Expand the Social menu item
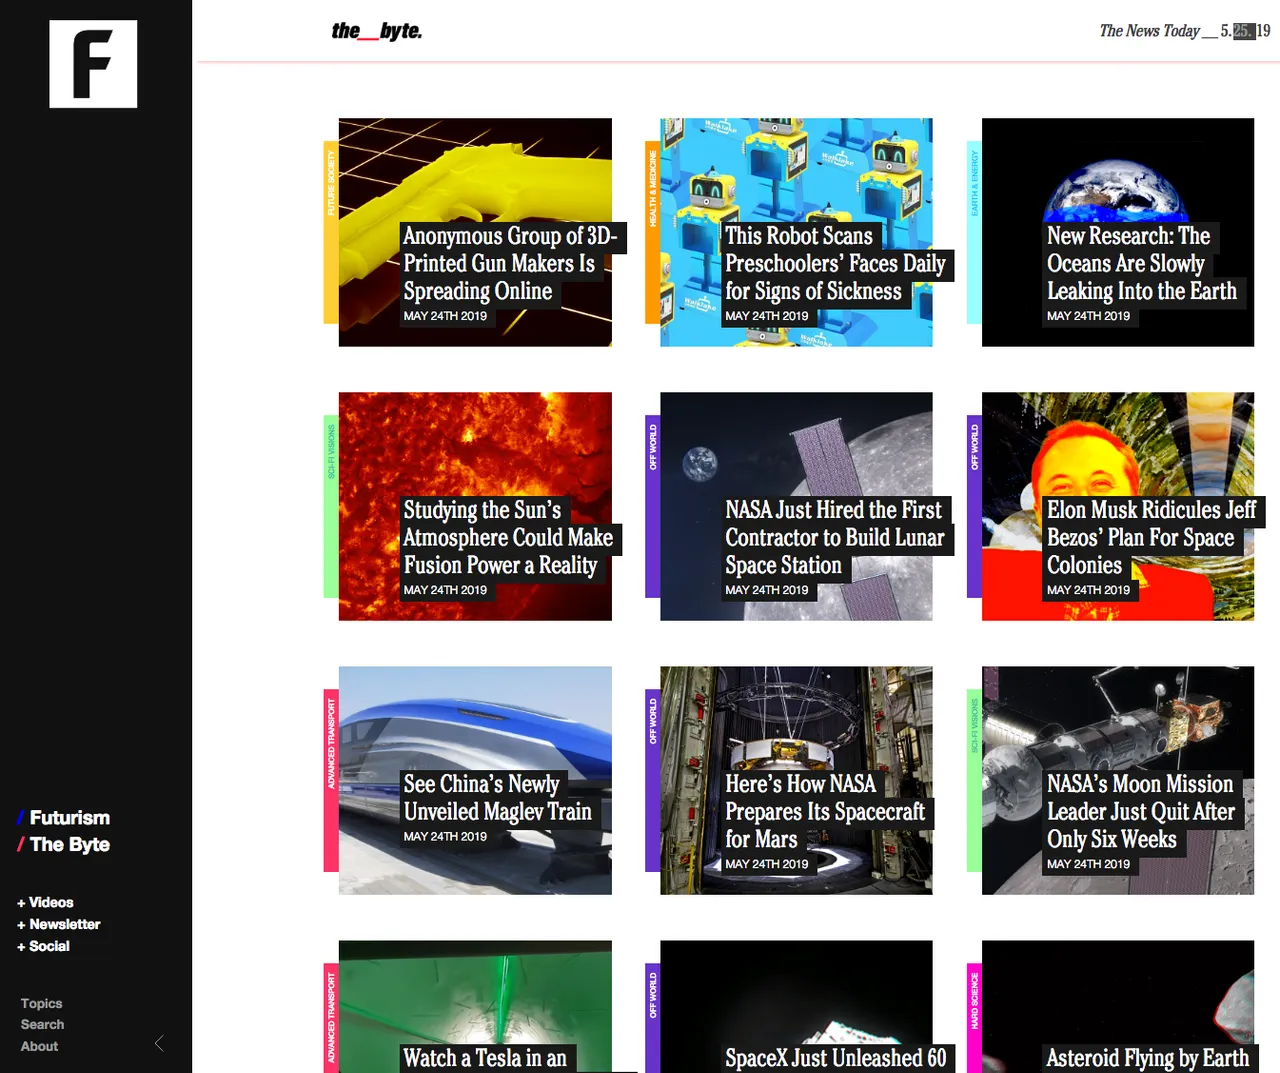The width and height of the screenshot is (1280, 1073). point(43,946)
